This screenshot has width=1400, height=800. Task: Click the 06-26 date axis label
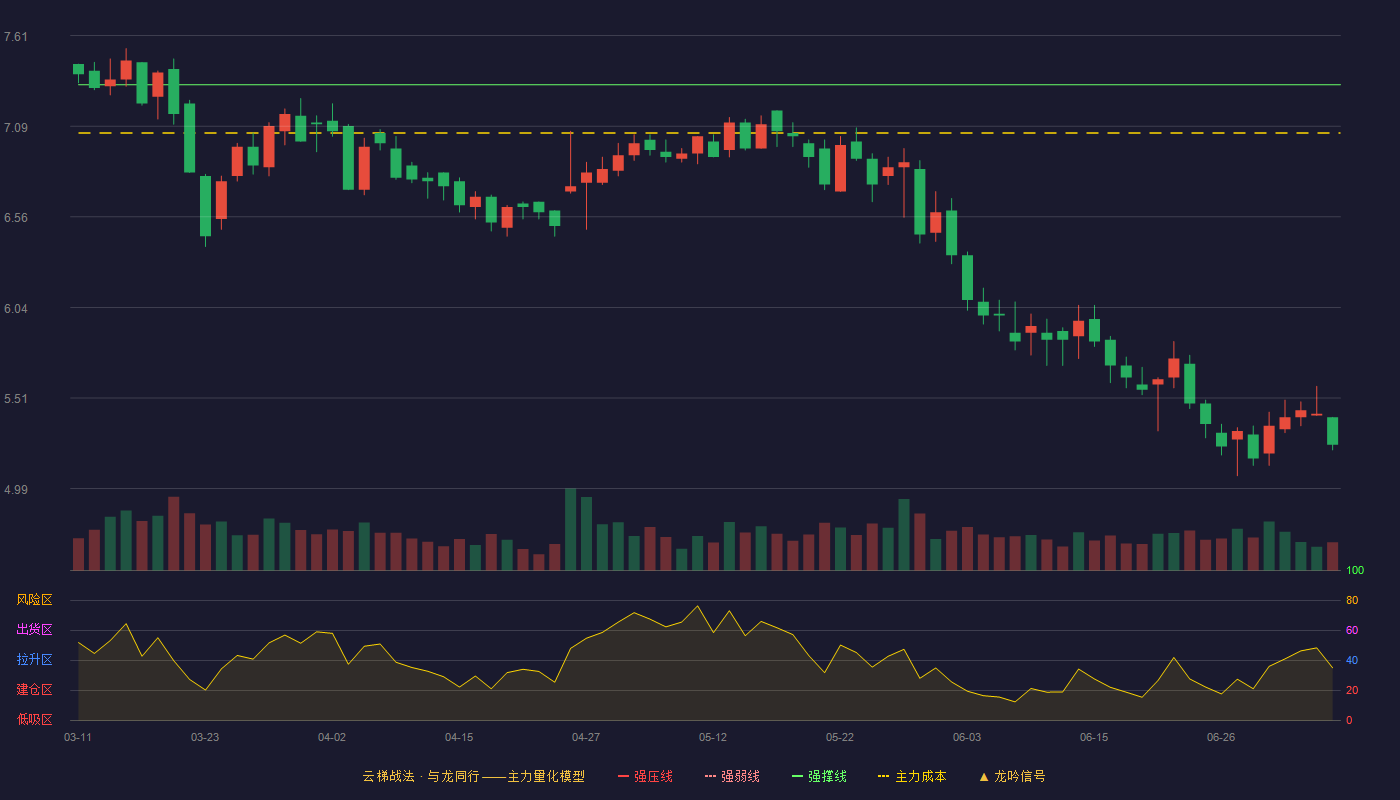click(1221, 737)
